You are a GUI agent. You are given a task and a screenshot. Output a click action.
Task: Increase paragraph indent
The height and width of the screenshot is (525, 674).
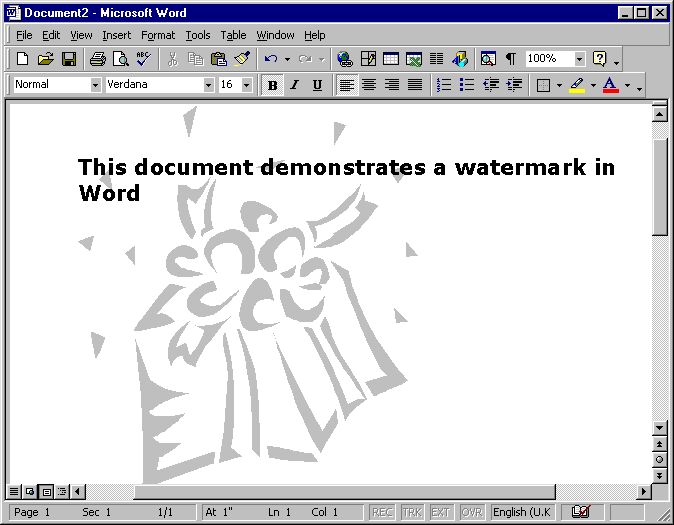(514, 85)
